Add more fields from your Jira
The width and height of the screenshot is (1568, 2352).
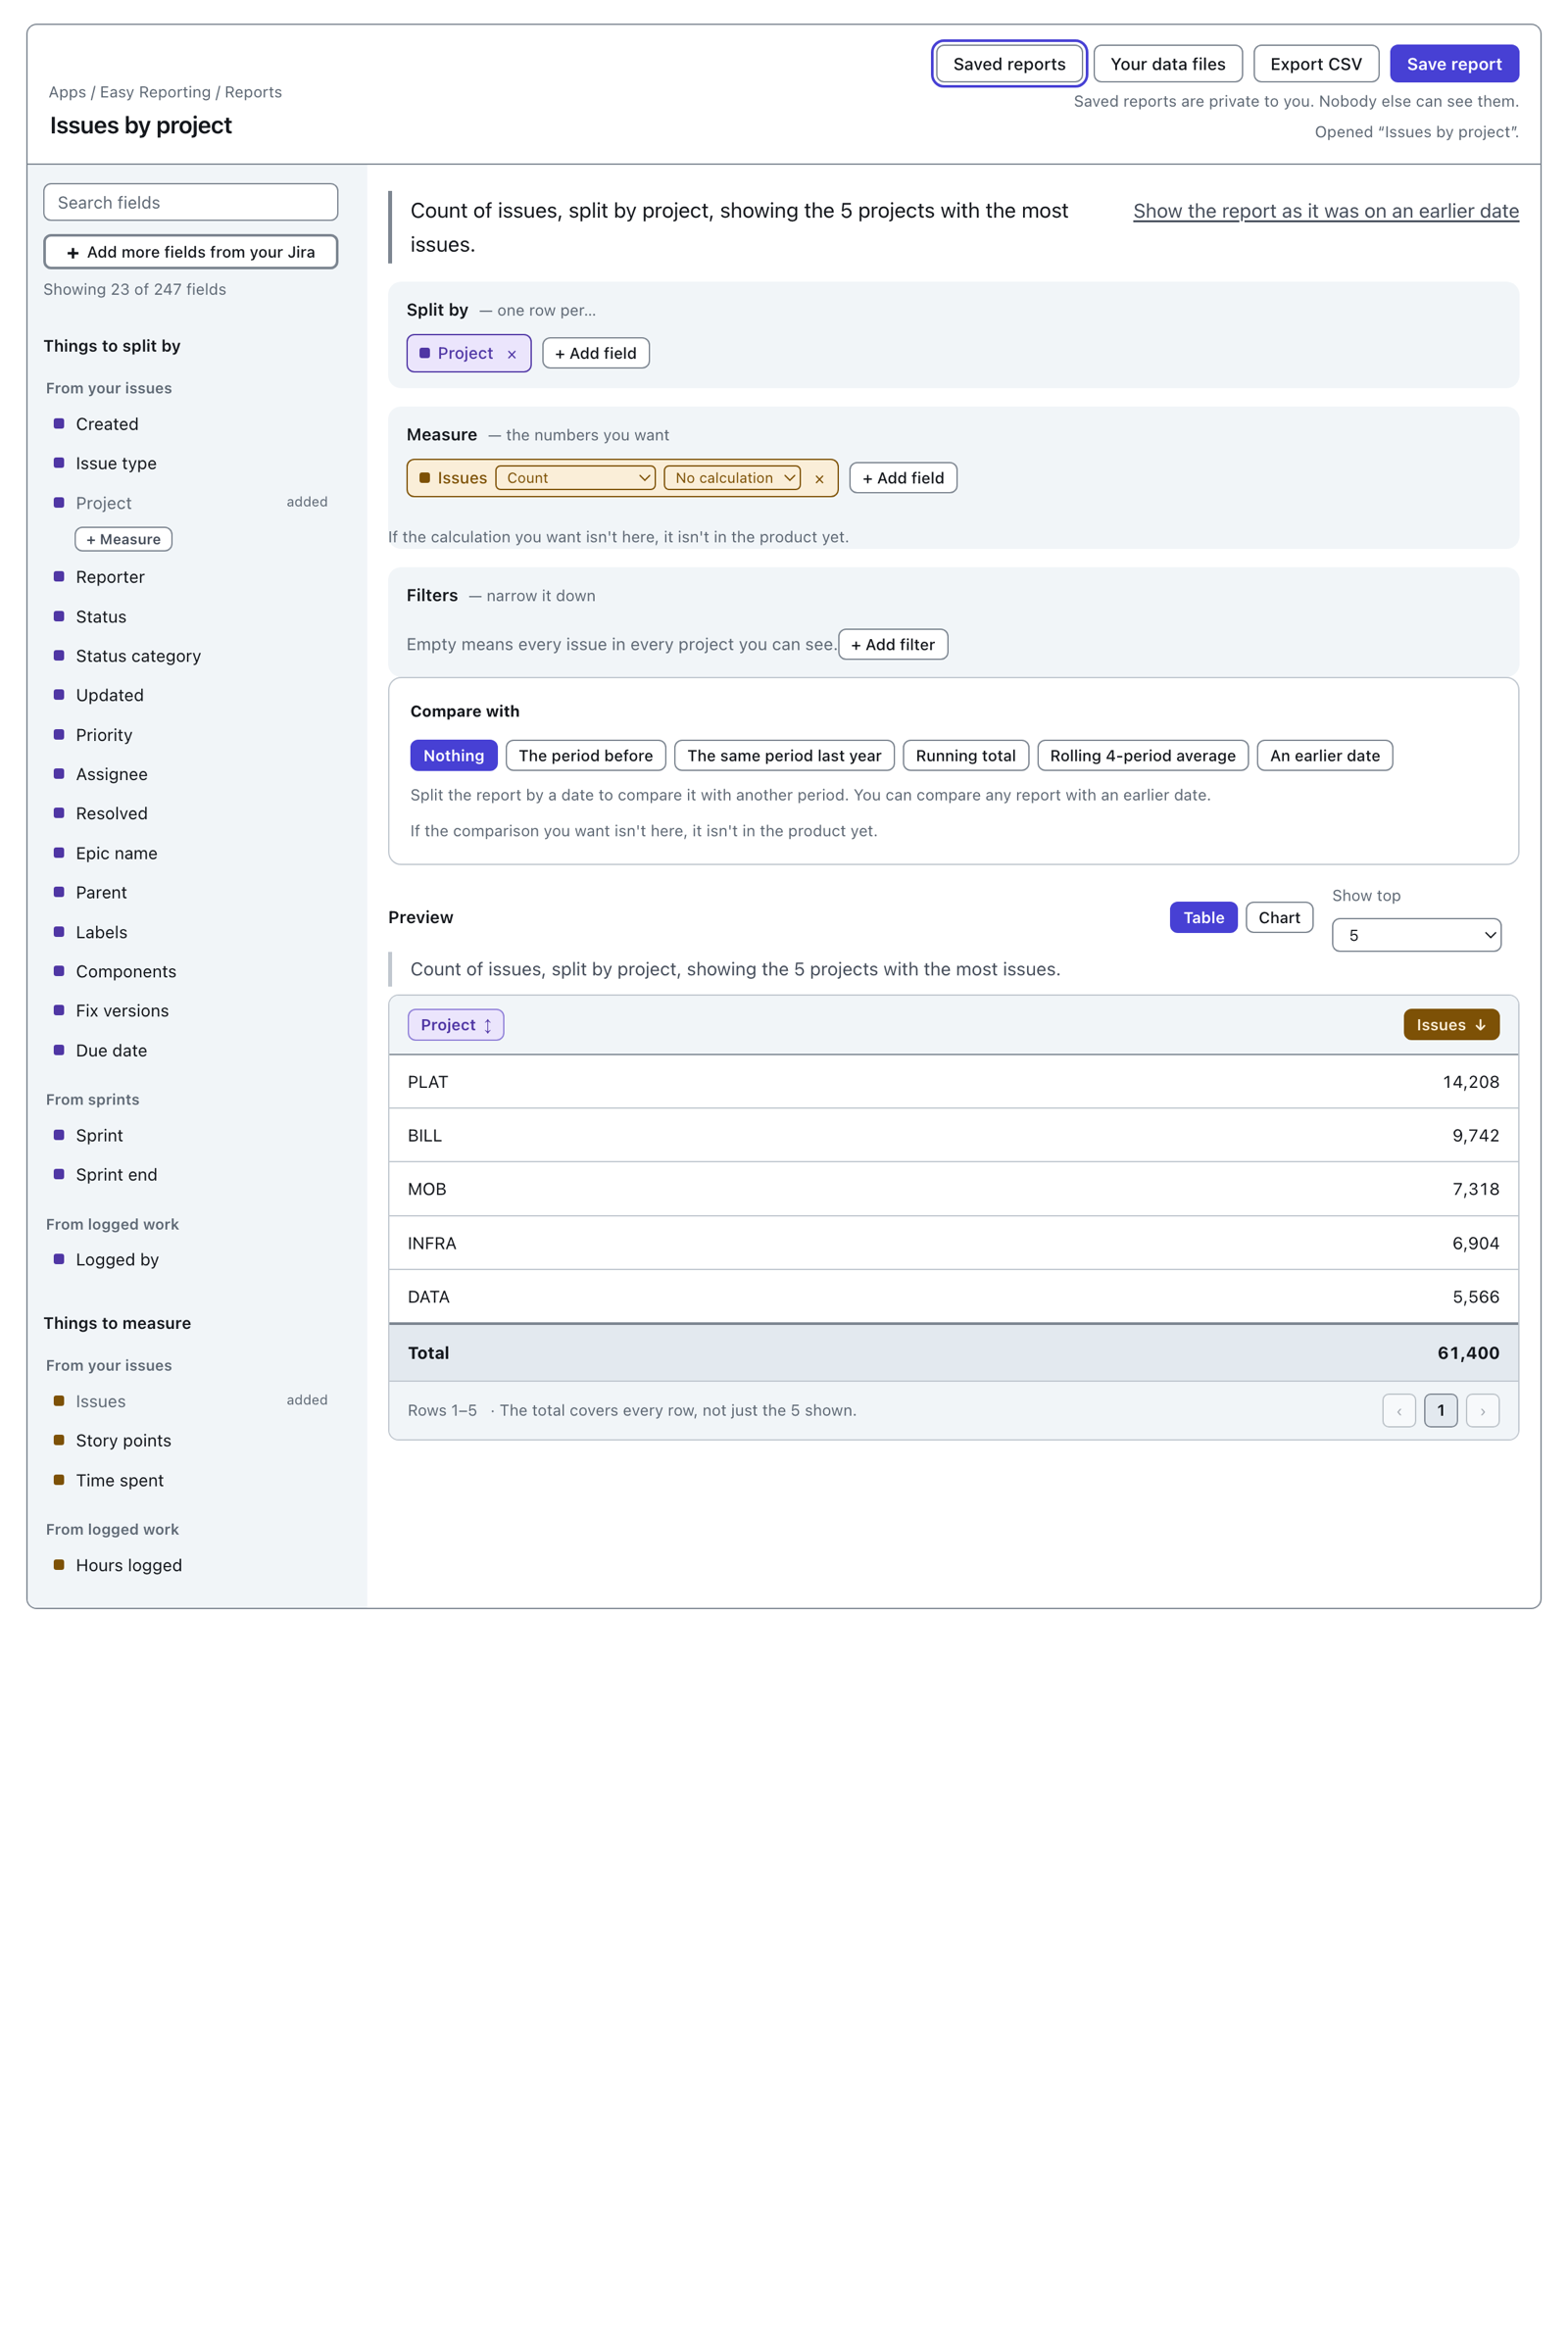point(191,252)
